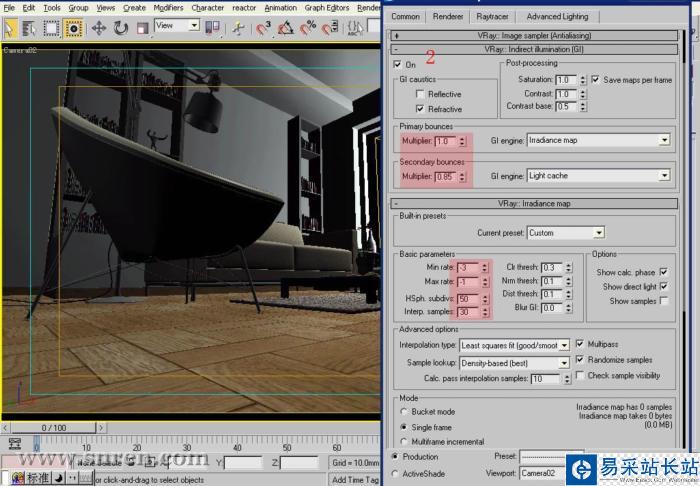Select Single frame mode
Screen dimensions: 700x486
point(404,427)
